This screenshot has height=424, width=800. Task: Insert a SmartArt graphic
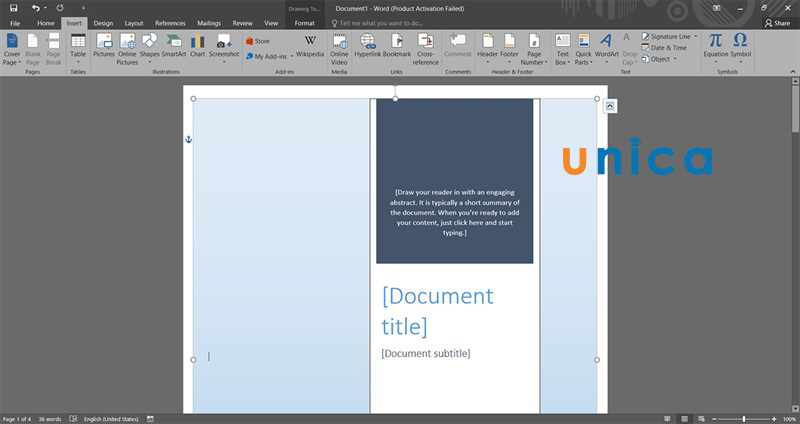point(173,46)
